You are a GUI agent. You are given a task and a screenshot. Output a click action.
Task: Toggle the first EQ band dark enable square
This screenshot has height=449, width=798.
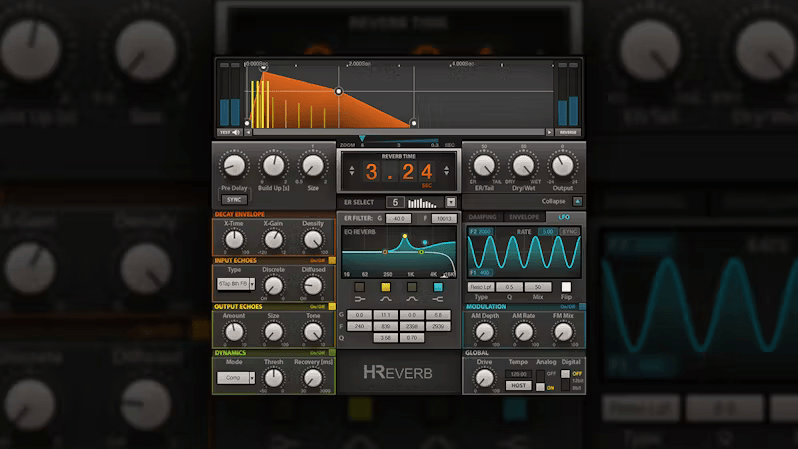[359, 287]
